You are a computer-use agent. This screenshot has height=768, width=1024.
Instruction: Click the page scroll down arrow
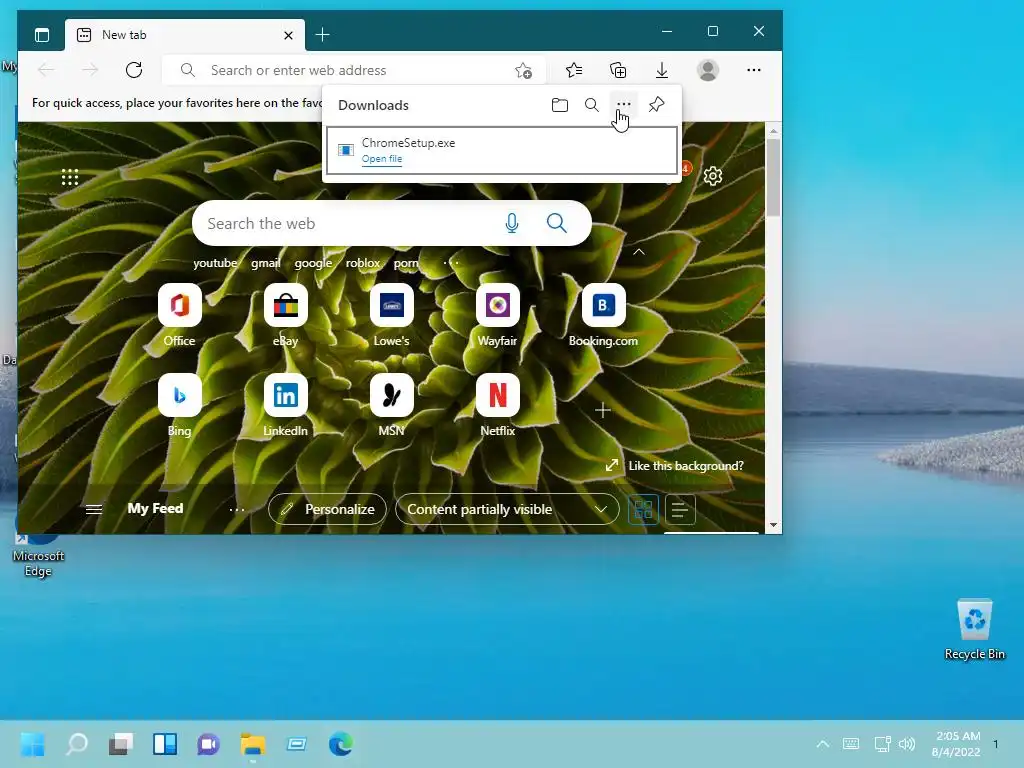(x=773, y=525)
